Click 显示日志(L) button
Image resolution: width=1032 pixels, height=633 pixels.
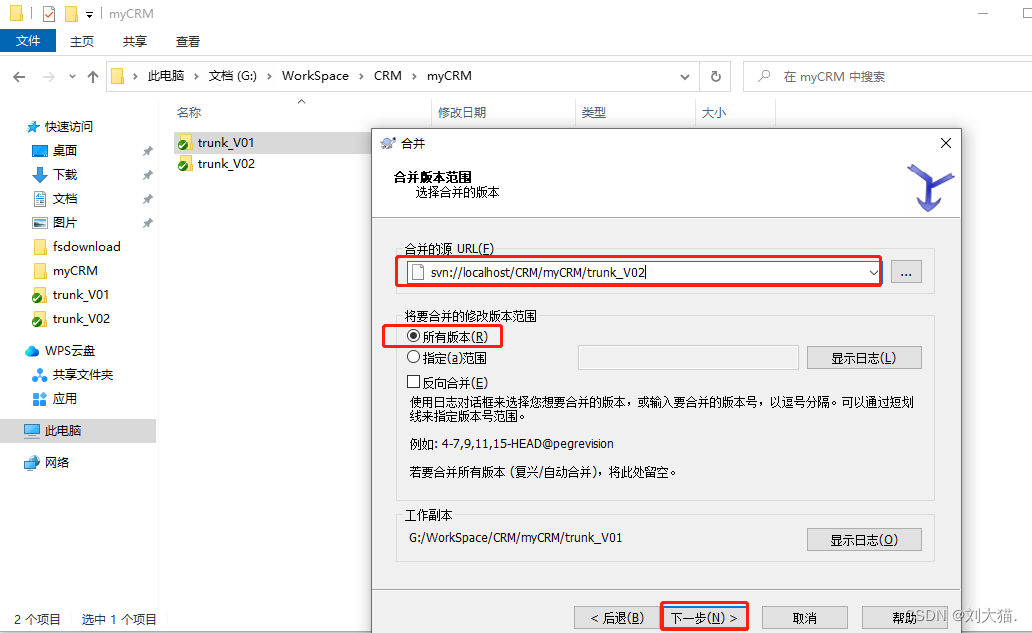coord(864,358)
